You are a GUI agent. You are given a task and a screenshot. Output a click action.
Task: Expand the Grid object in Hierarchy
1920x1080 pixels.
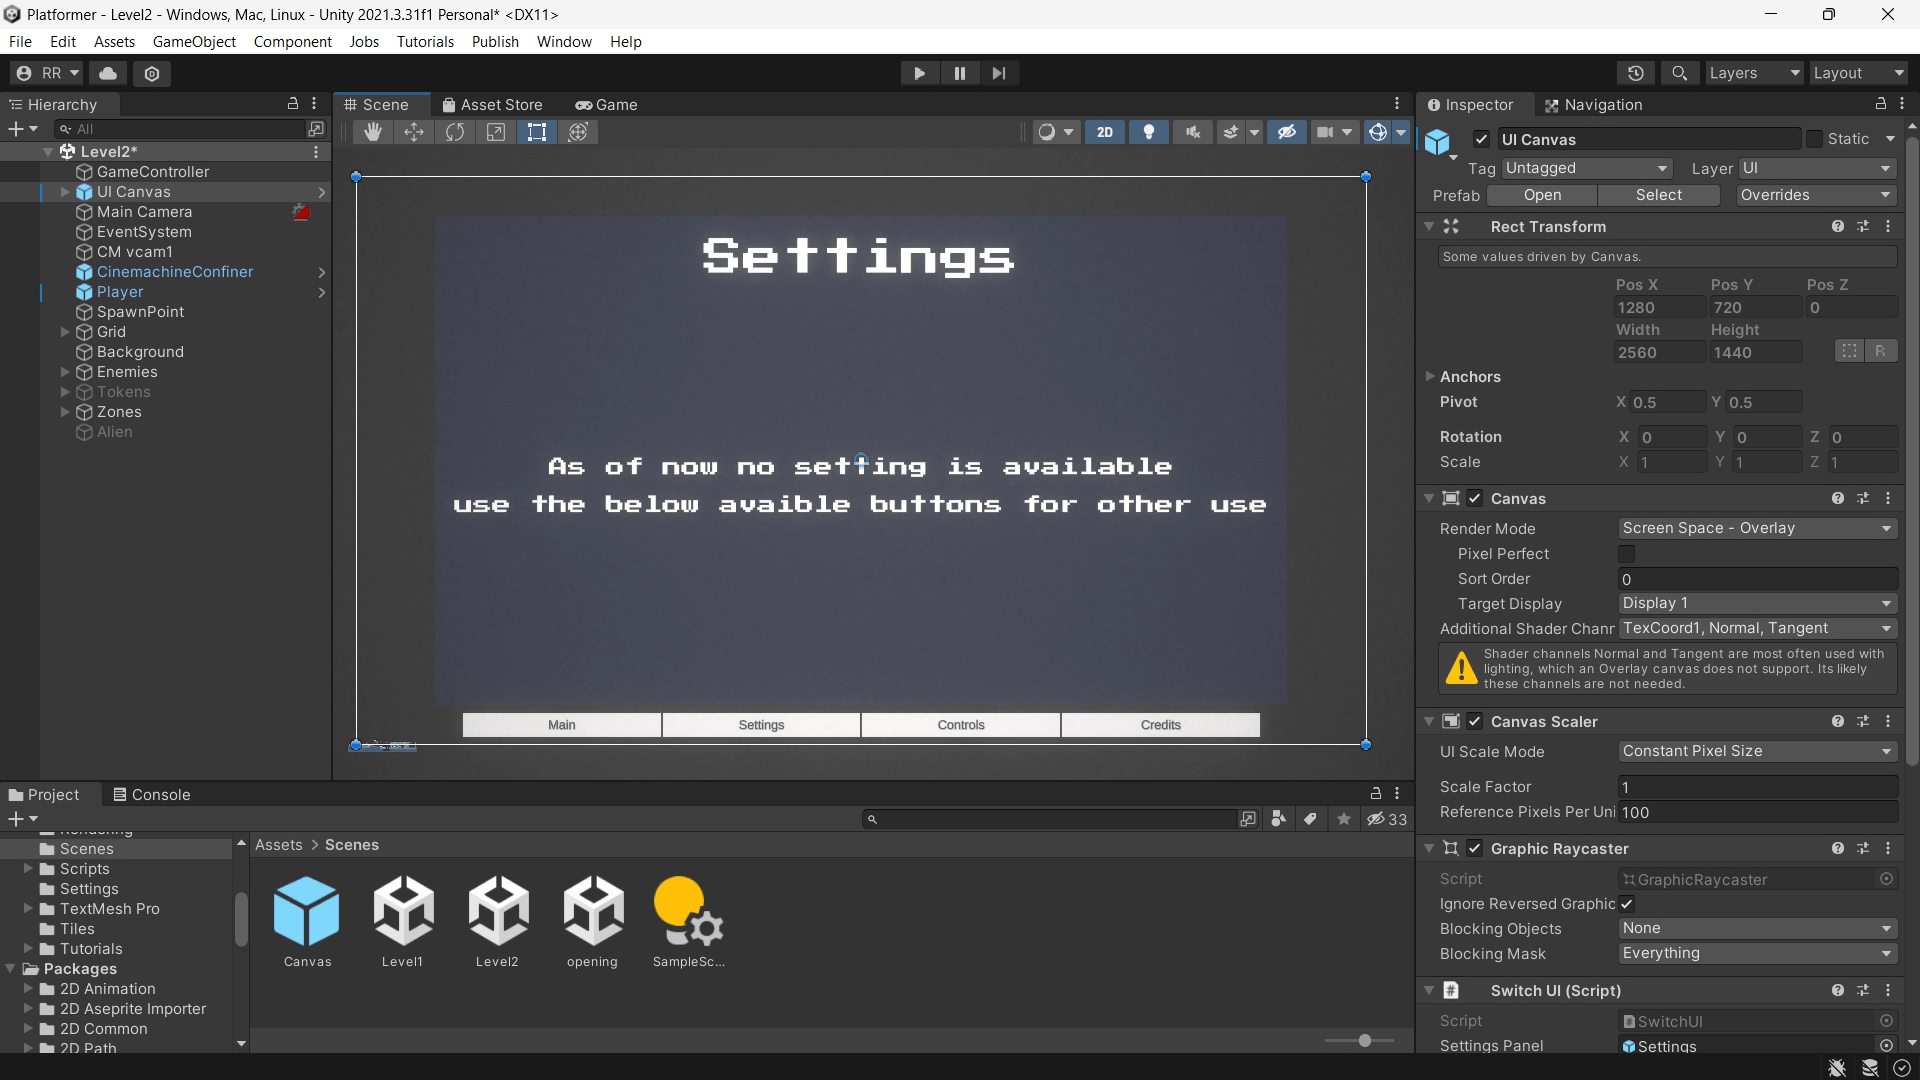click(65, 332)
